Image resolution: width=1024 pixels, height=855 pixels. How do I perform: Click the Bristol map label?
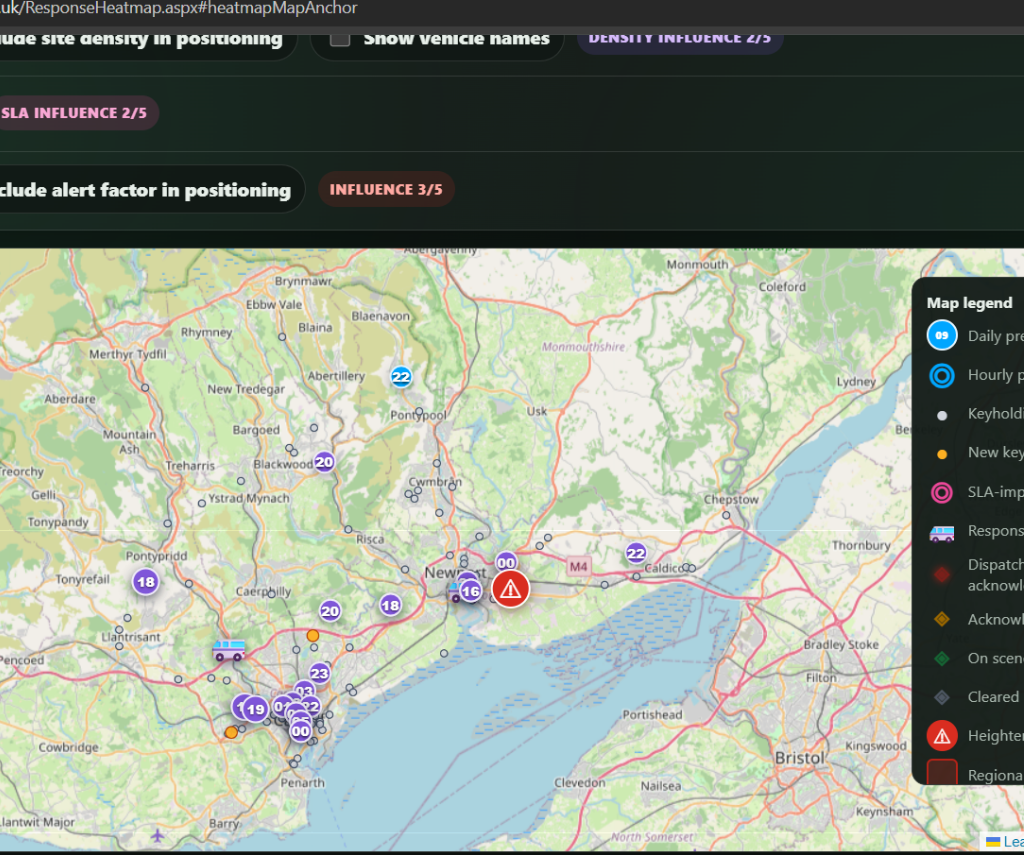click(799, 758)
